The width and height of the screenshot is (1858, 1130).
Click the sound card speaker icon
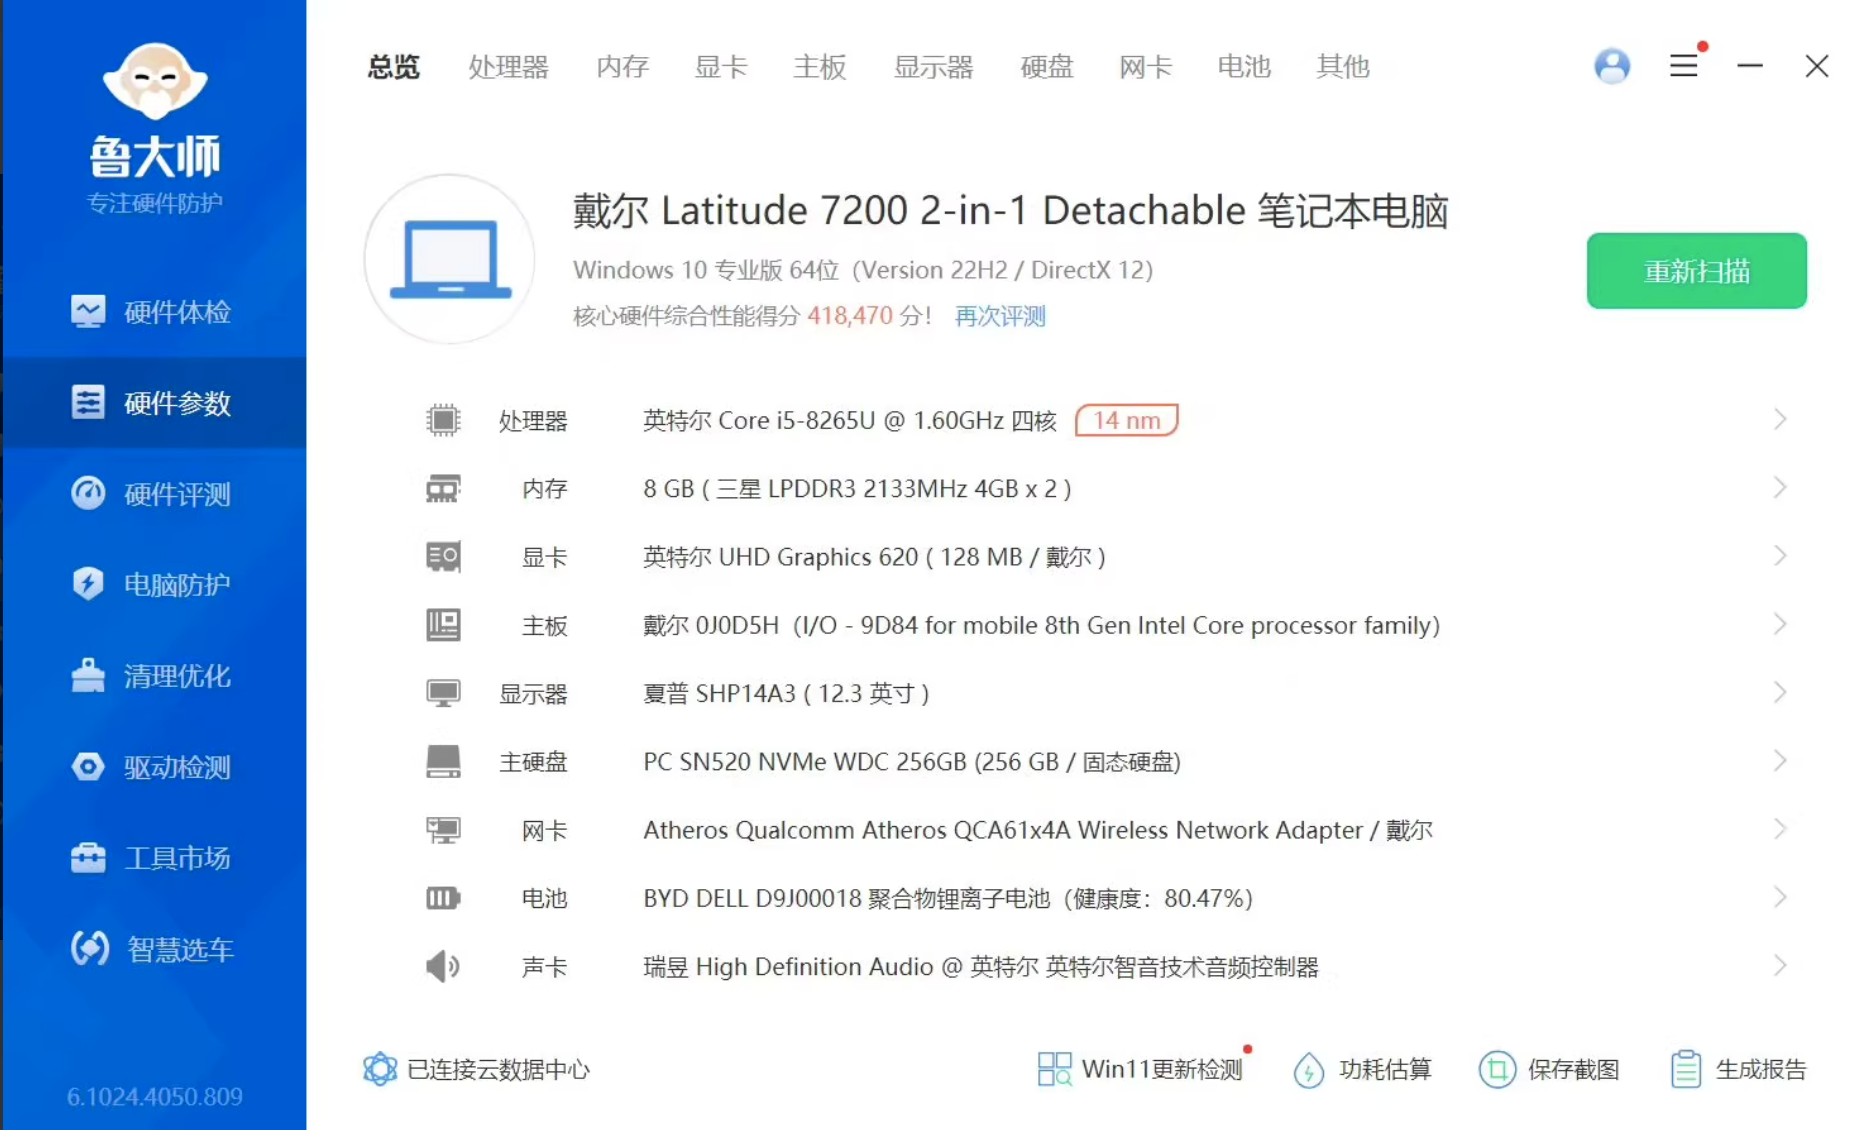pos(443,966)
